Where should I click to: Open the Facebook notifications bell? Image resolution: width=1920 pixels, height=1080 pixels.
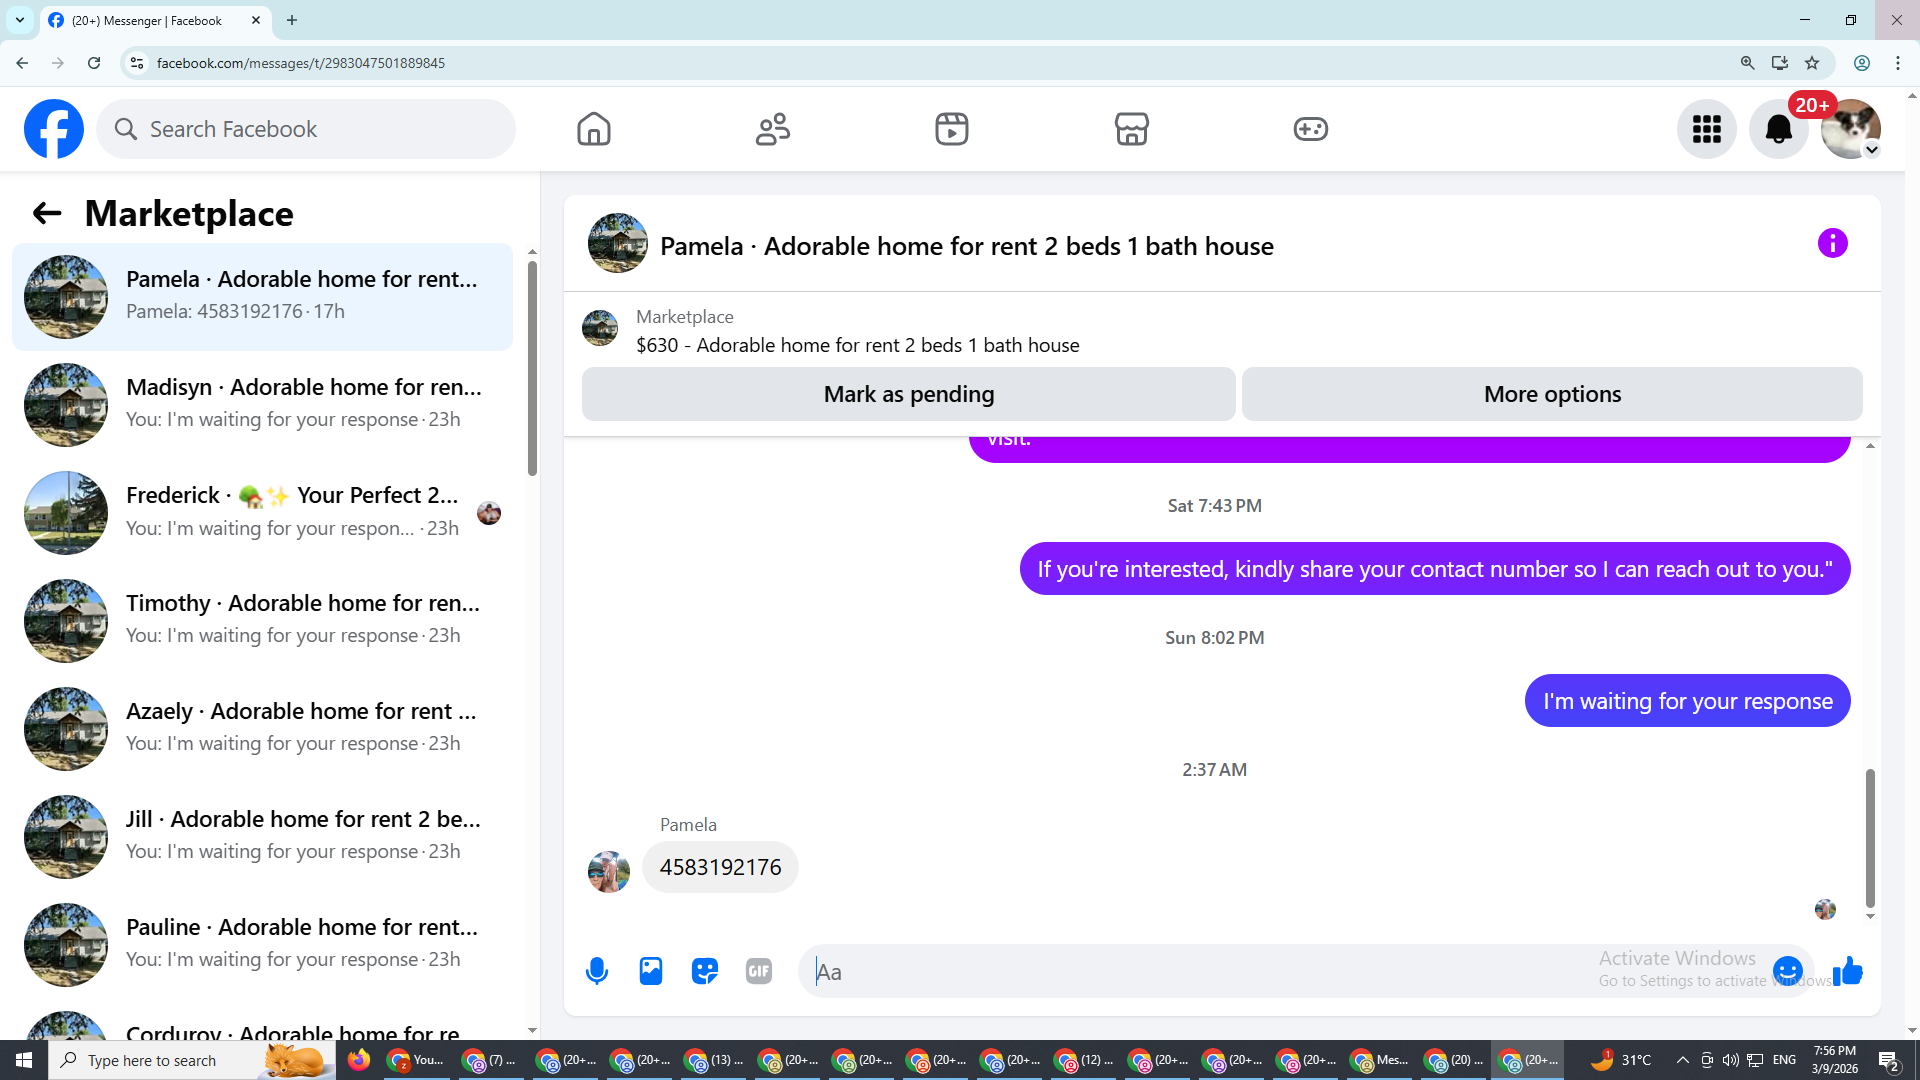[x=1778, y=129]
